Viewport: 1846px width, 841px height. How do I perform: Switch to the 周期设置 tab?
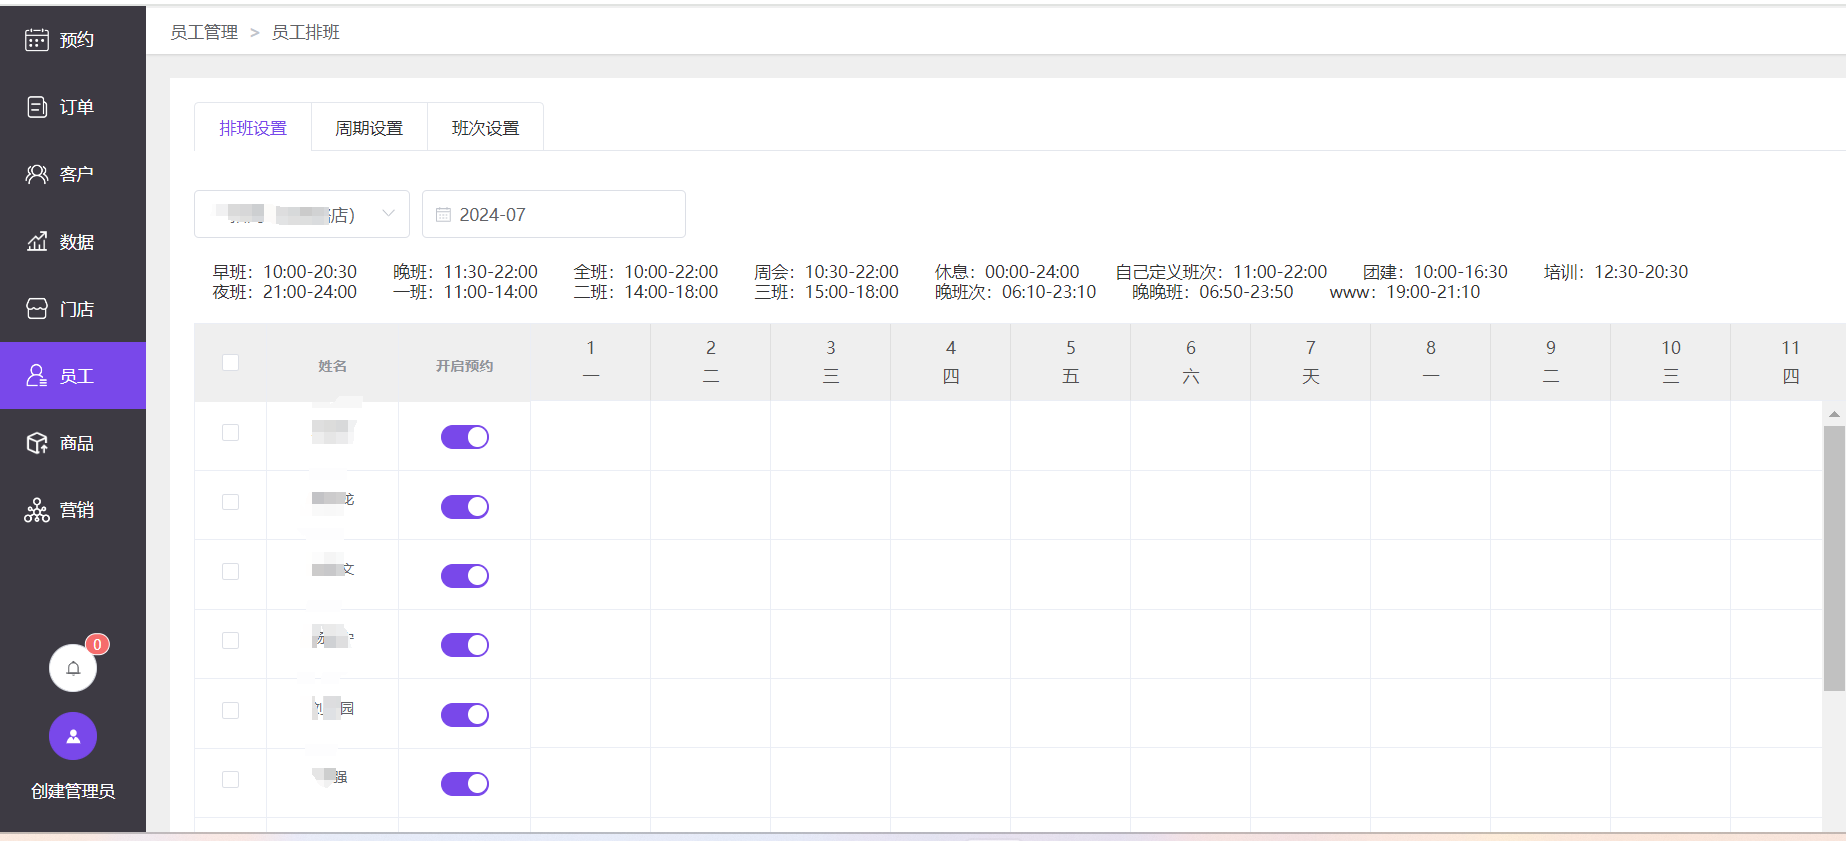click(369, 128)
